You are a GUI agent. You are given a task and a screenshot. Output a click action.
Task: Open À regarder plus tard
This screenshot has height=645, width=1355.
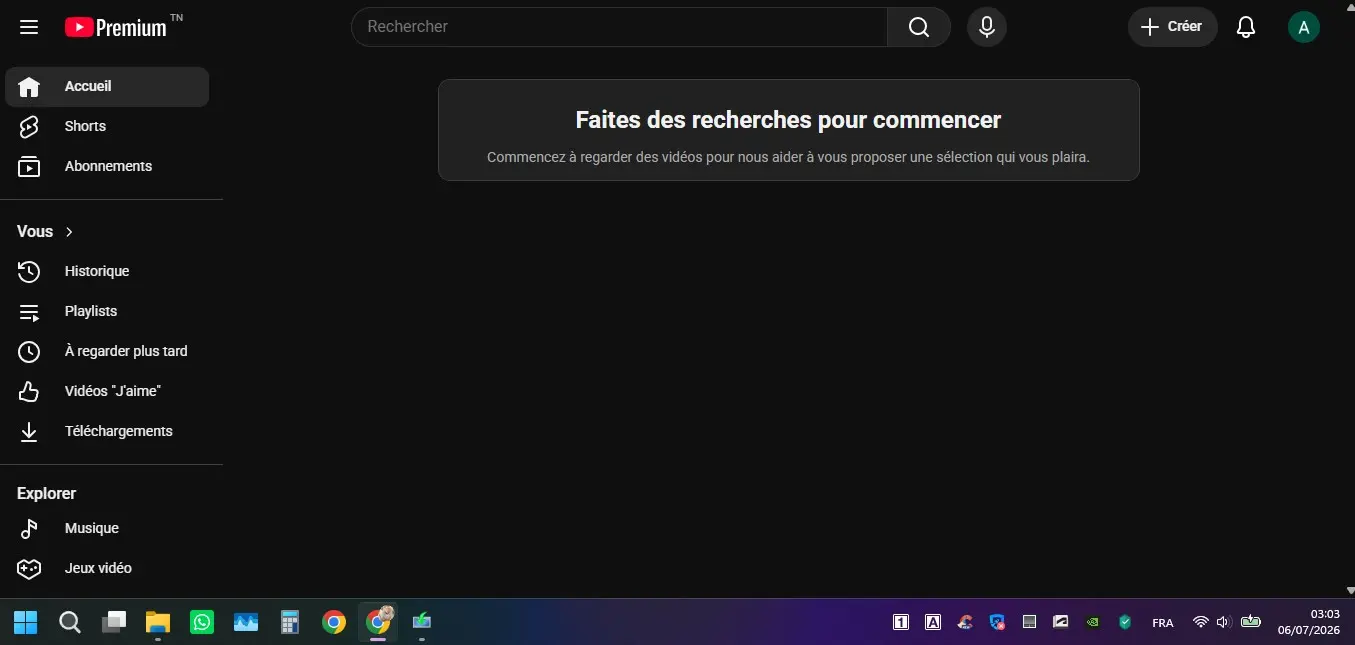pyautogui.click(x=107, y=351)
